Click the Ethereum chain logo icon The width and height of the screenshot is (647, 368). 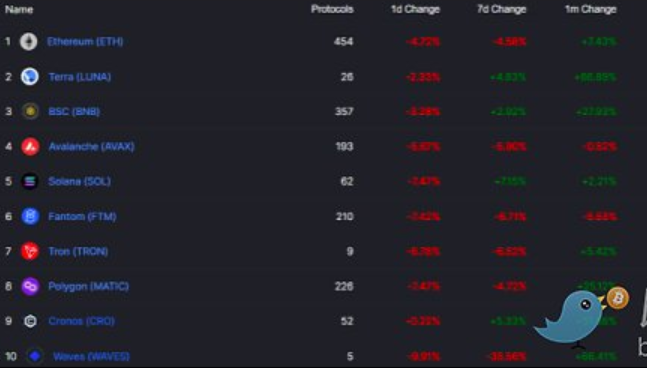29,42
